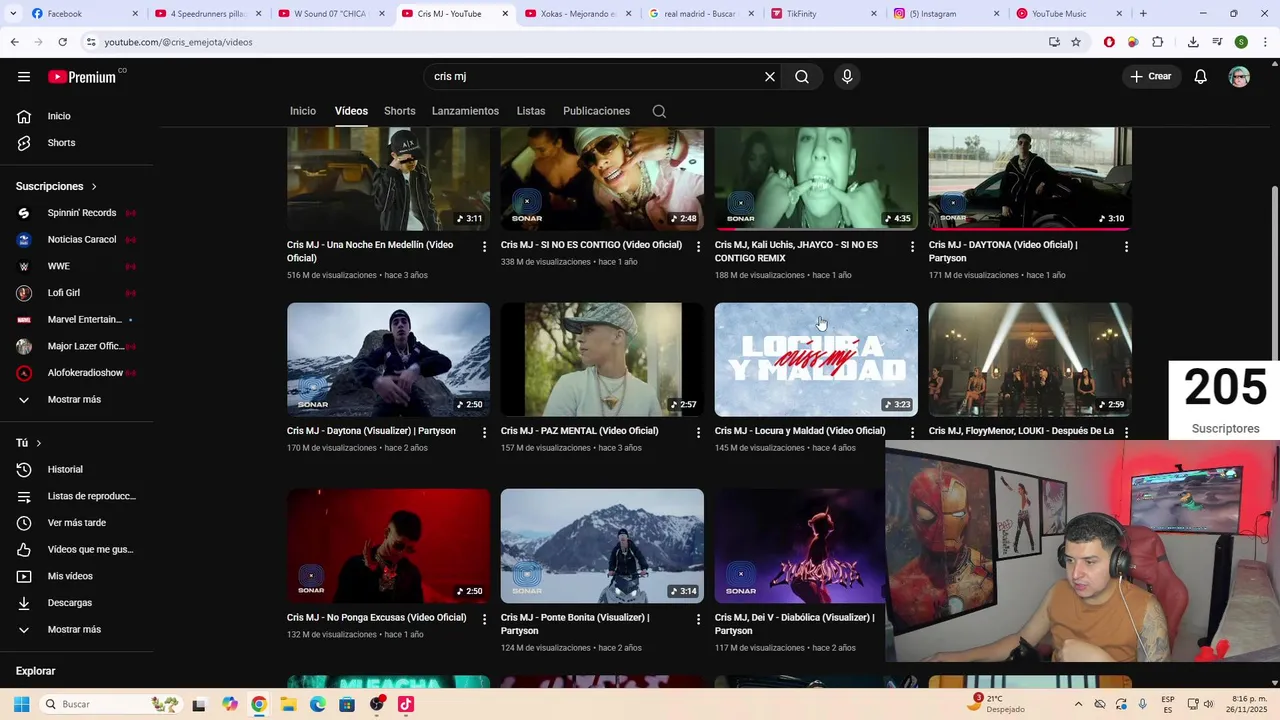Image resolution: width=1280 pixels, height=720 pixels.
Task: Go back in browser history
Action: (14, 42)
